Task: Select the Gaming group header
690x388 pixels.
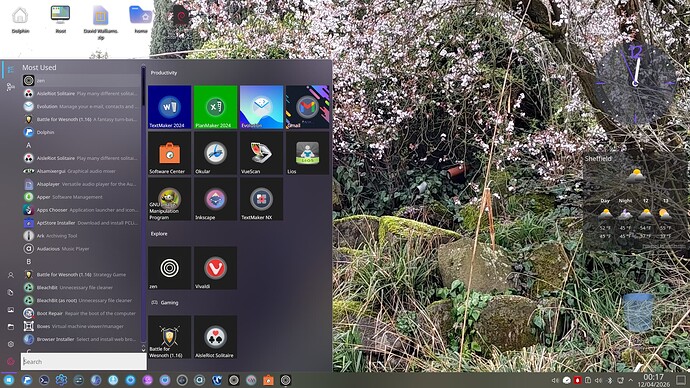Action: [165, 303]
